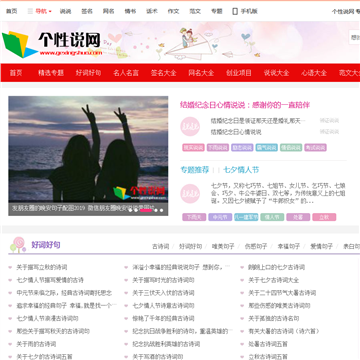Screen dimensions: 360x360
Task: Open 精选专题 in red navigation bar
Action: coord(51,73)
